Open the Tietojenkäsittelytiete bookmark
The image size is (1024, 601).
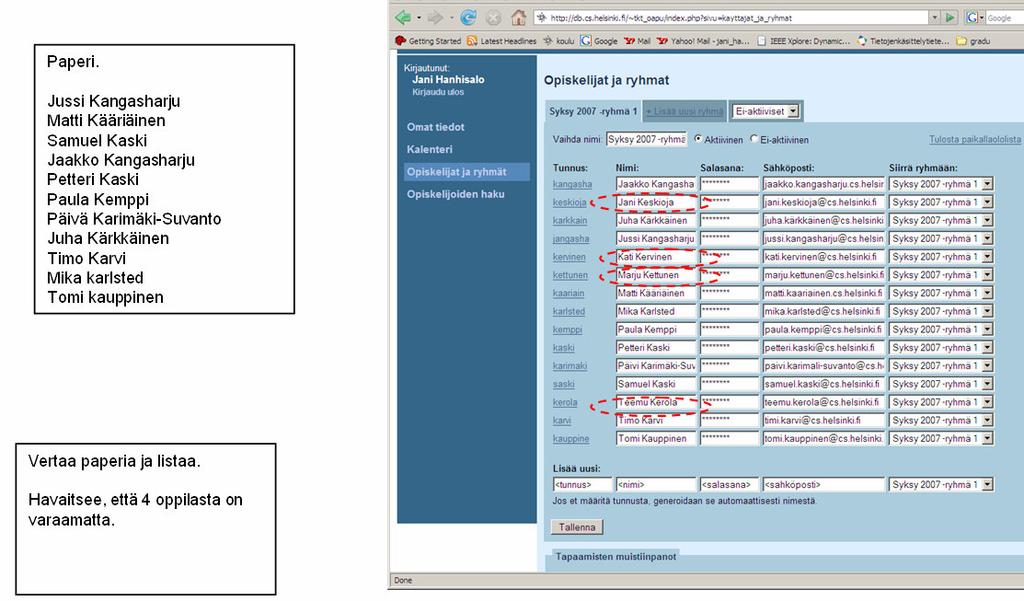[903, 41]
